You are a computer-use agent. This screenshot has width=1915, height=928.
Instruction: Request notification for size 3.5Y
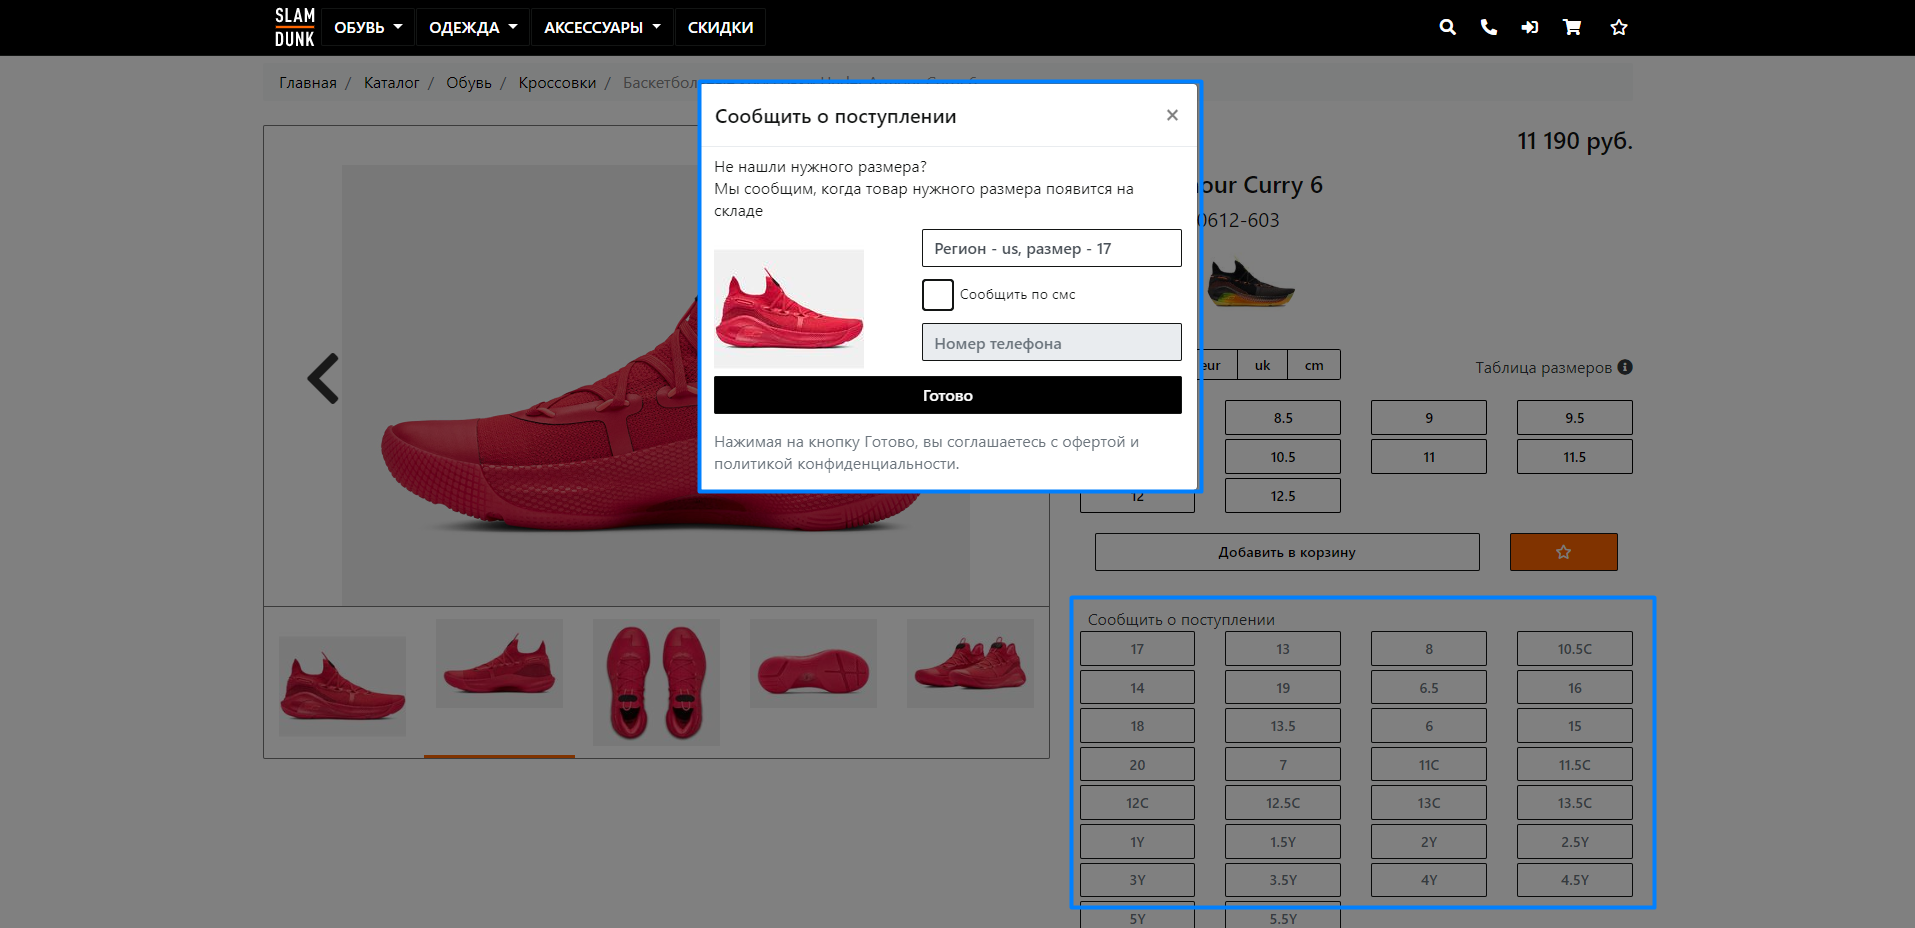tap(1283, 880)
